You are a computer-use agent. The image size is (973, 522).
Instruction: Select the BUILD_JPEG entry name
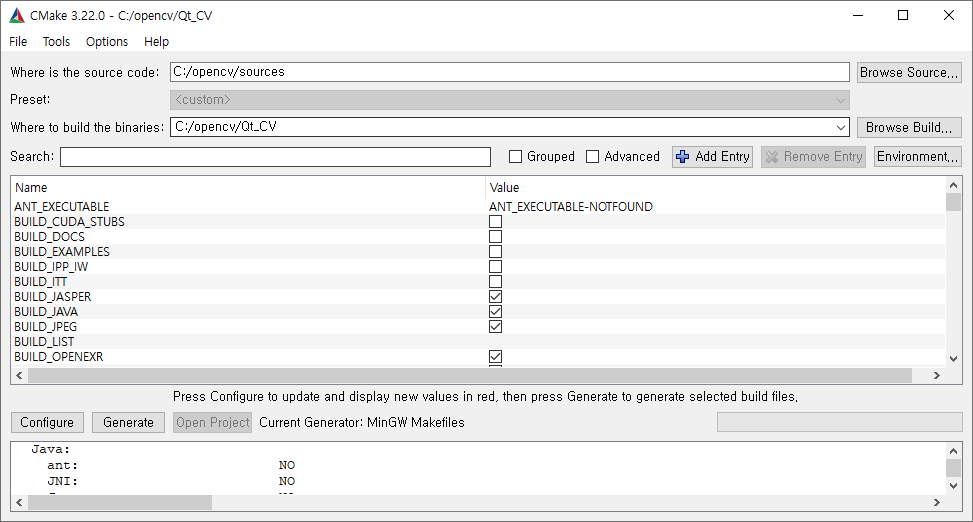pyautogui.click(x=45, y=326)
